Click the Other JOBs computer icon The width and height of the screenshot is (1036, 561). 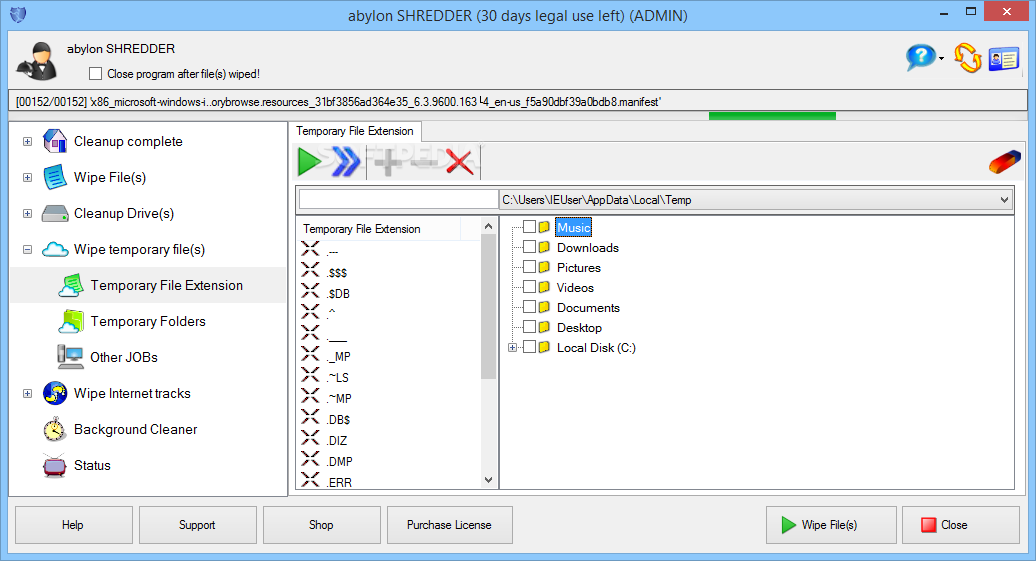[x=70, y=357]
